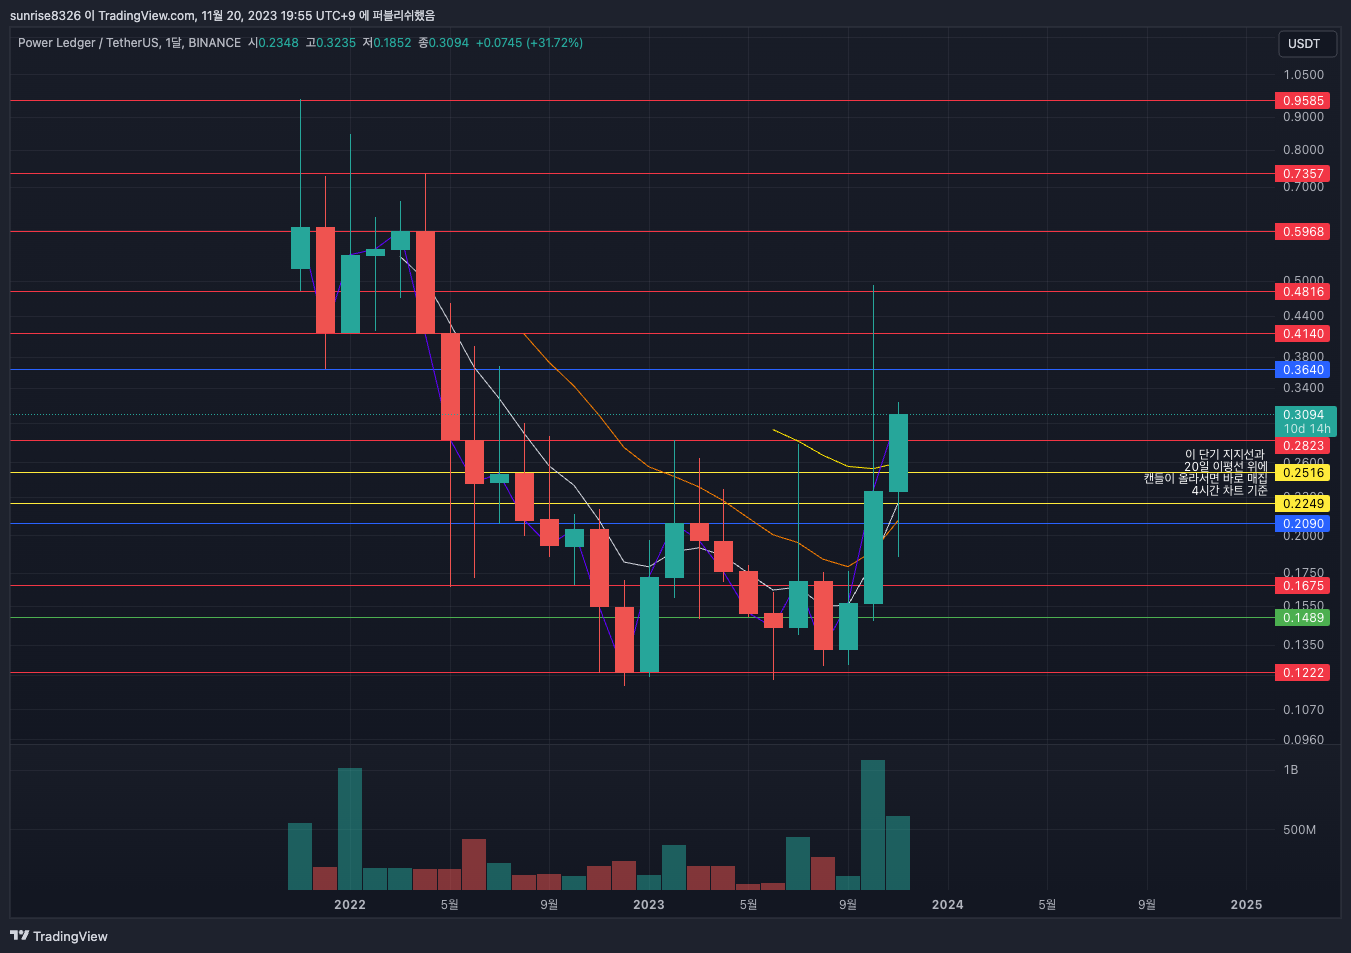
Task: Click the 0.9000 price scale tick
Action: tap(1303, 117)
